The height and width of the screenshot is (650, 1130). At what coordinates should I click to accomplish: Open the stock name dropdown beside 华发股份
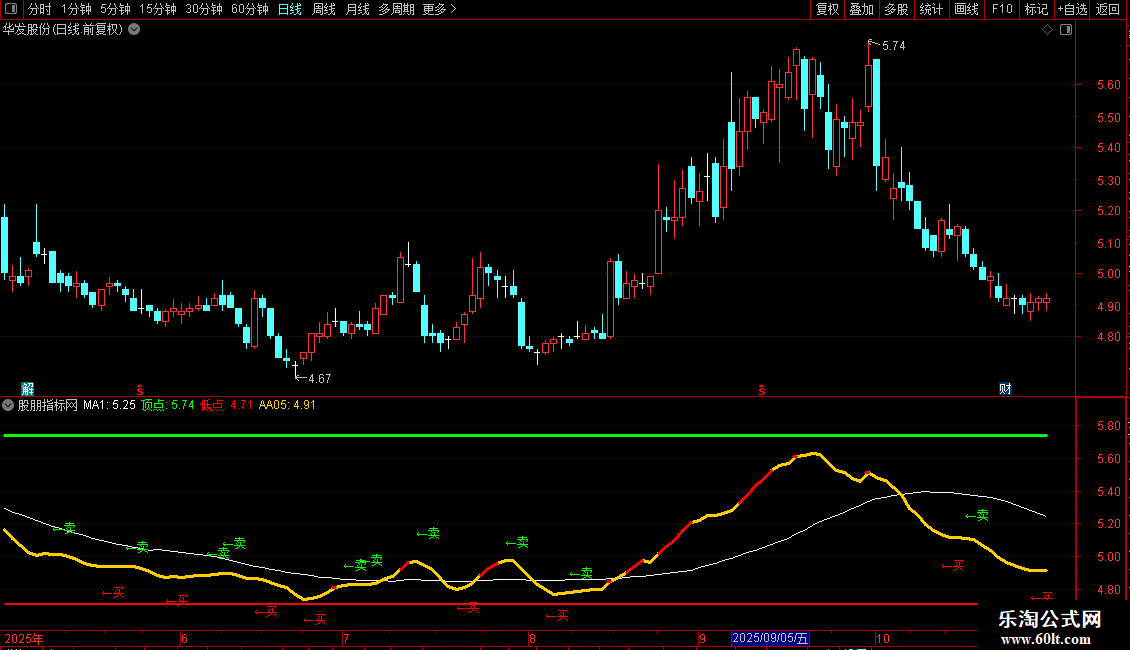[134, 30]
